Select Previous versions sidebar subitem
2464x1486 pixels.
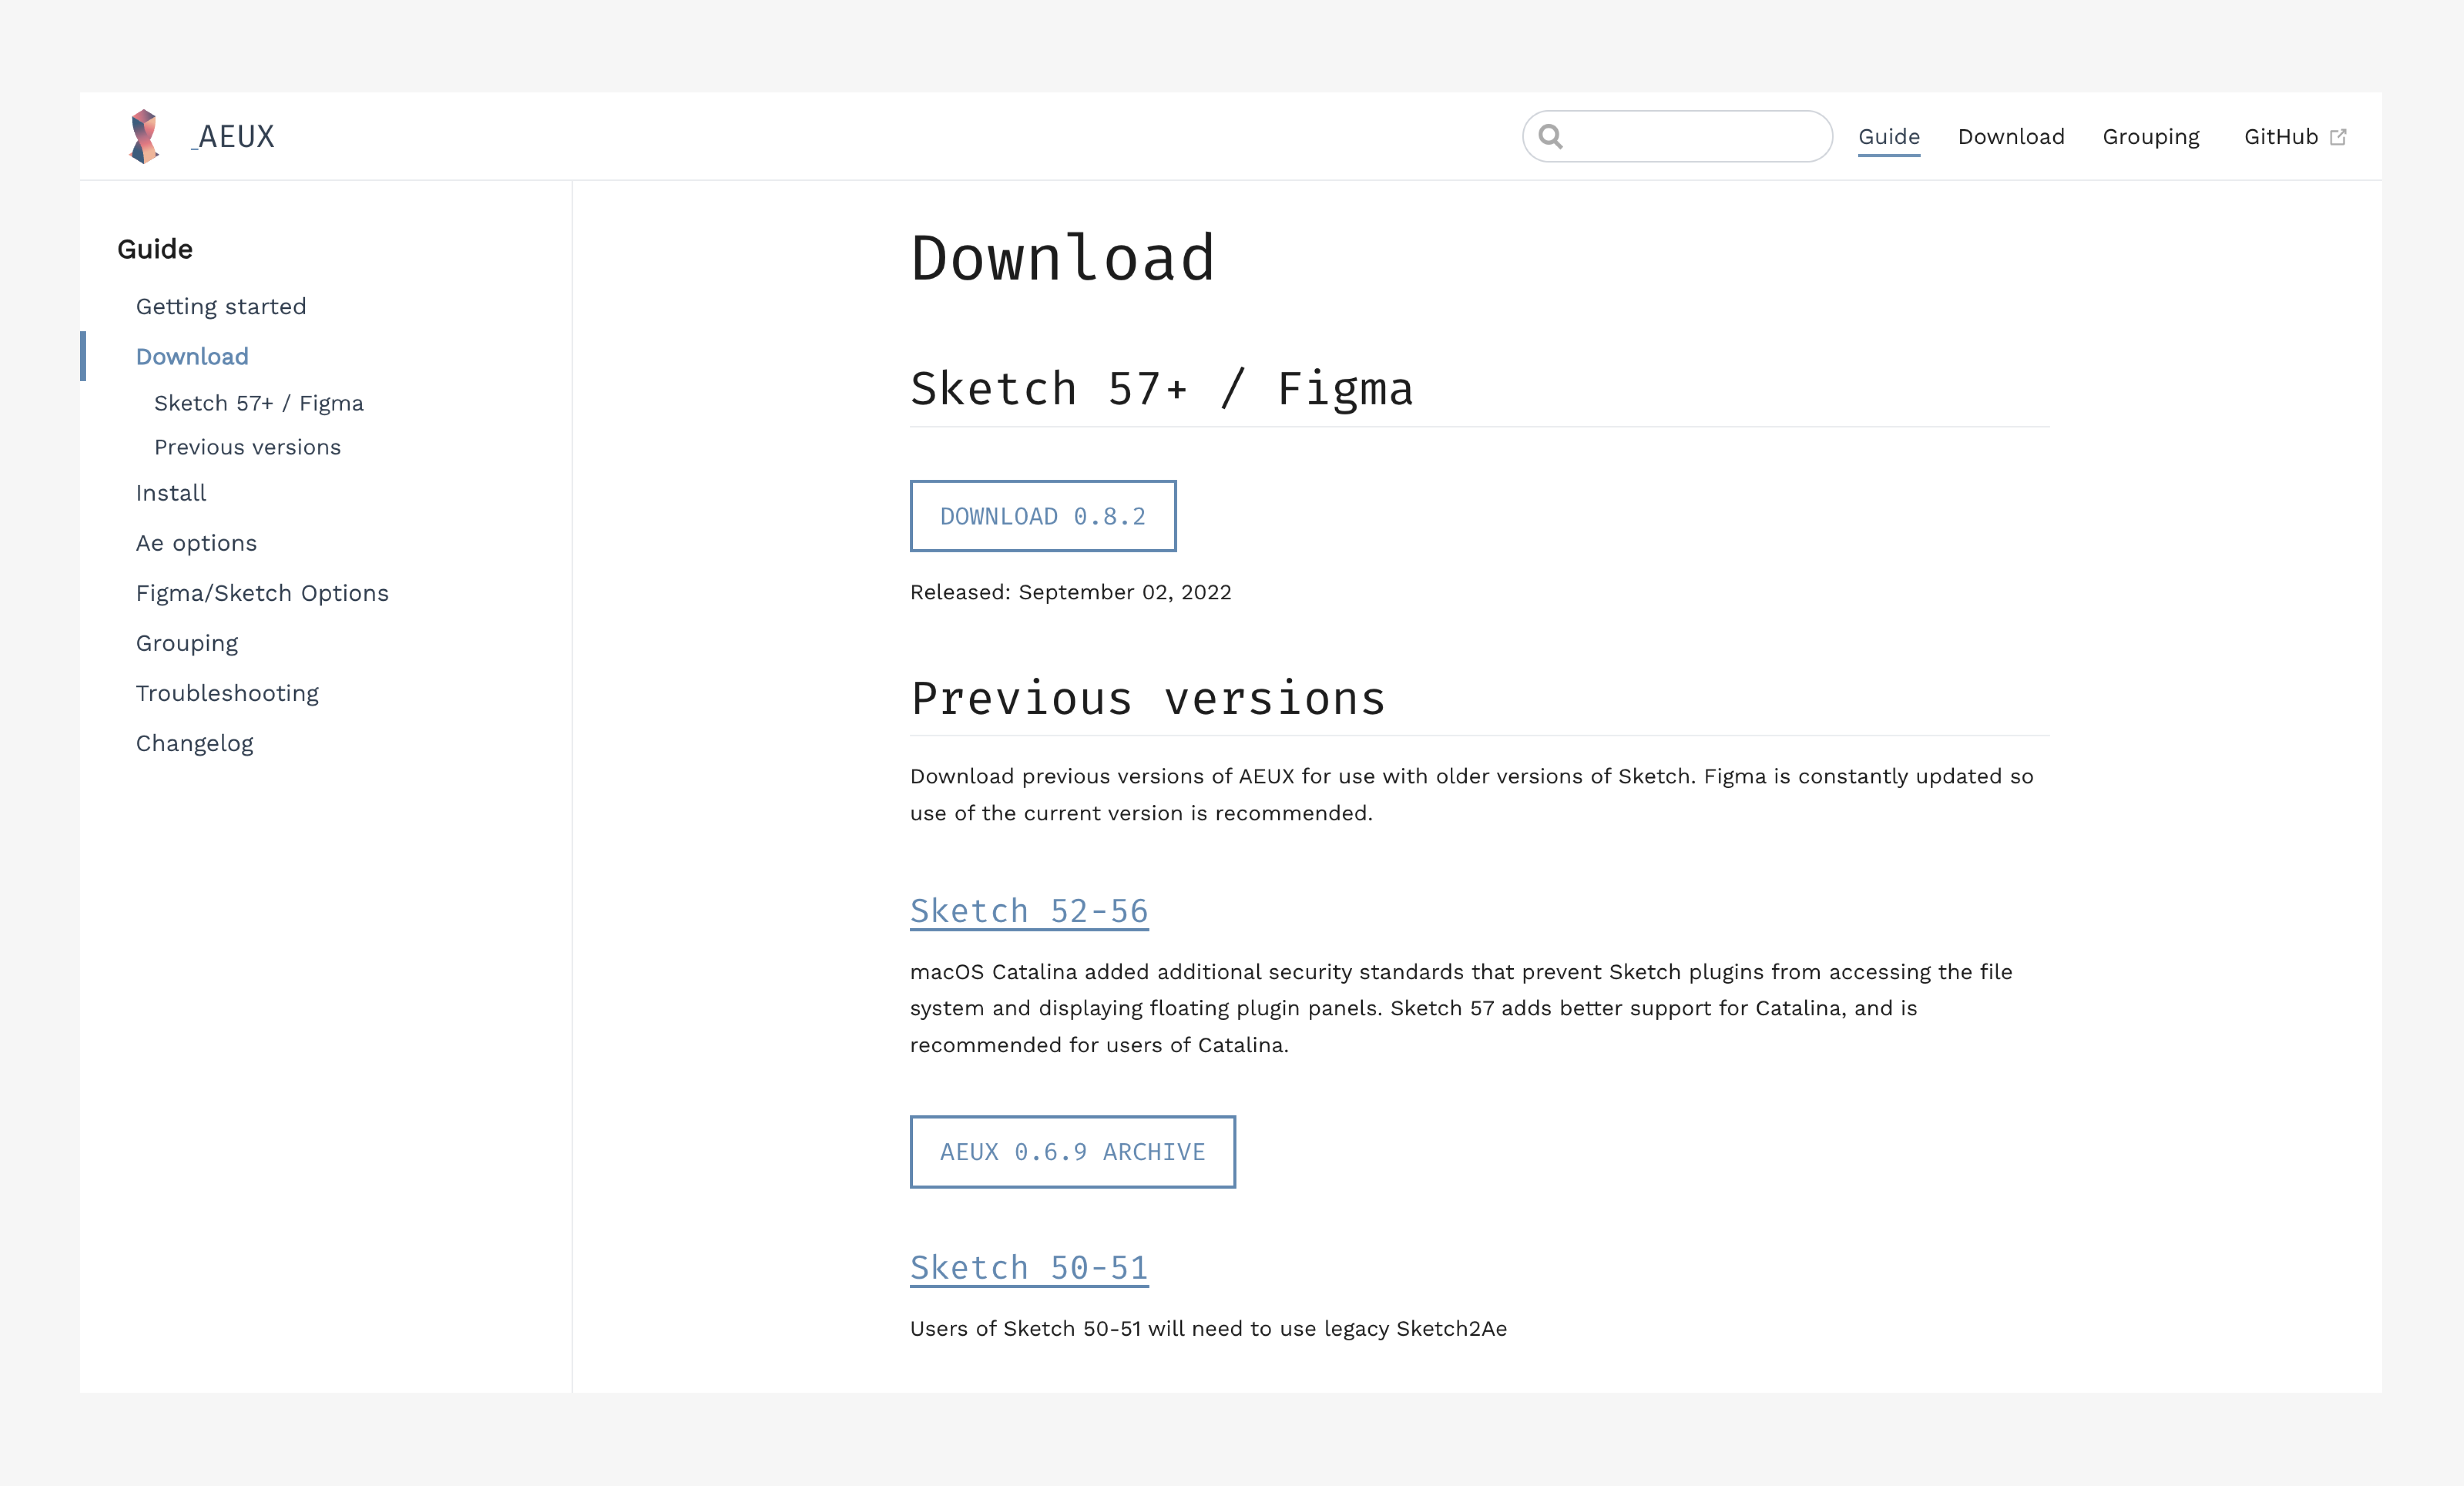tap(247, 447)
